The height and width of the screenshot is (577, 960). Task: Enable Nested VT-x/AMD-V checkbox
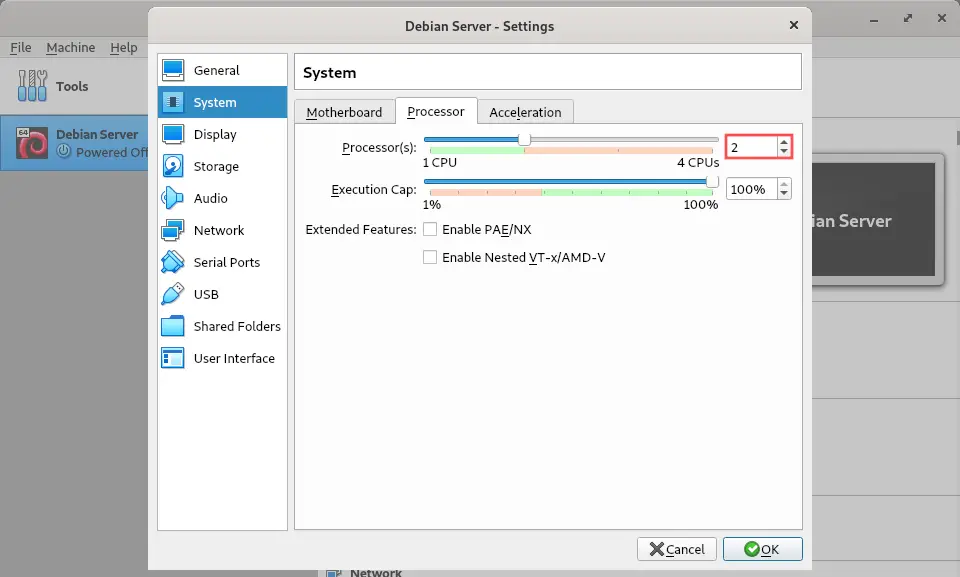coord(430,257)
